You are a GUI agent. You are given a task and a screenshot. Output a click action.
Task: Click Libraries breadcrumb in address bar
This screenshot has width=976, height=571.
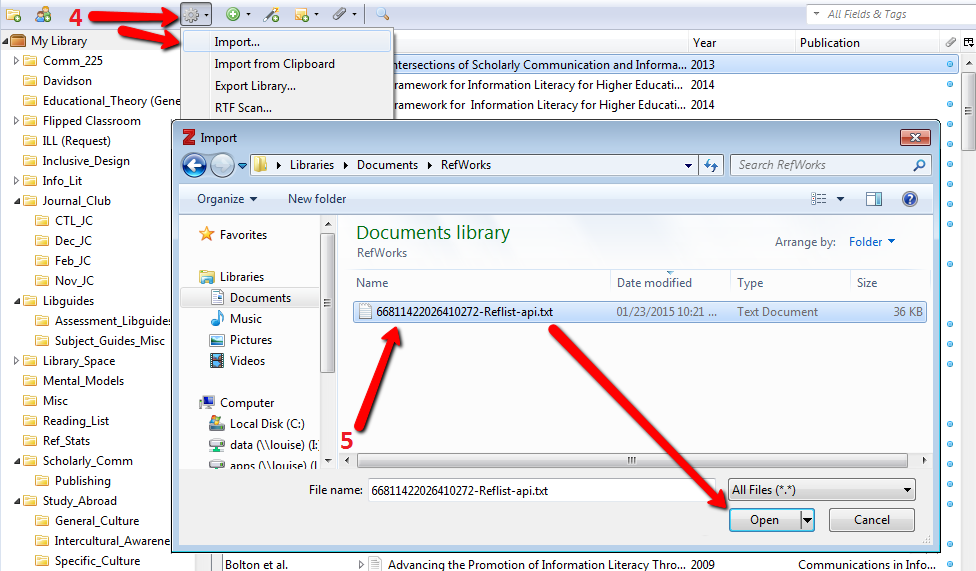point(312,165)
